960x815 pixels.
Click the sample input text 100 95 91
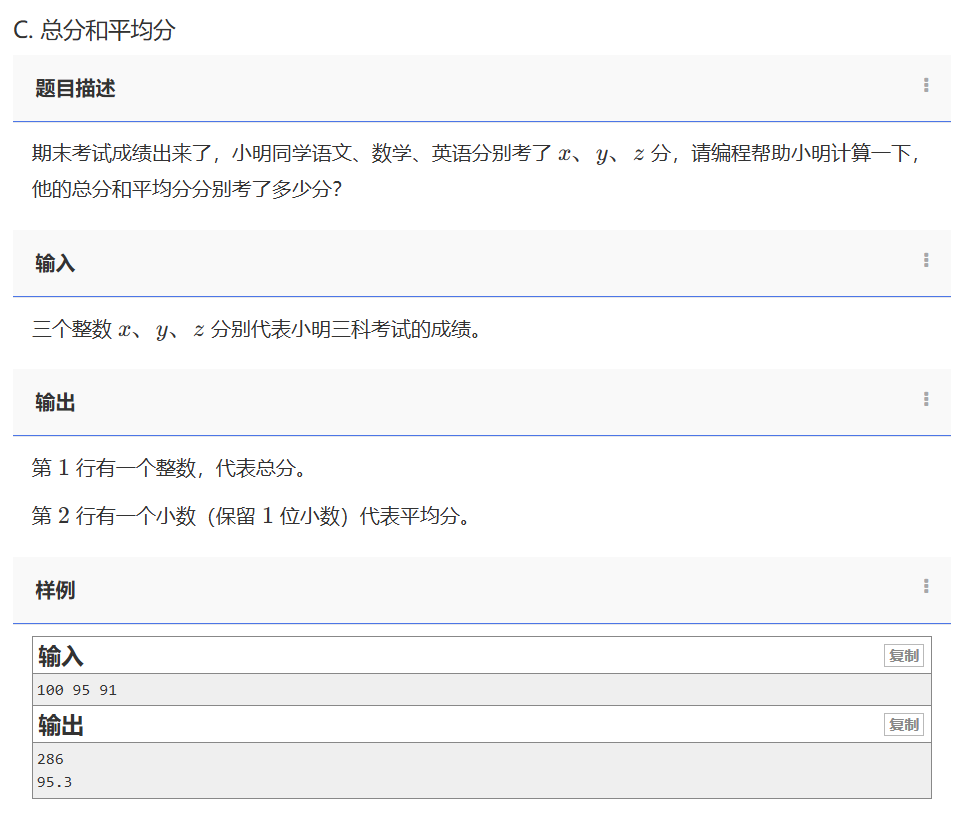tap(77, 690)
